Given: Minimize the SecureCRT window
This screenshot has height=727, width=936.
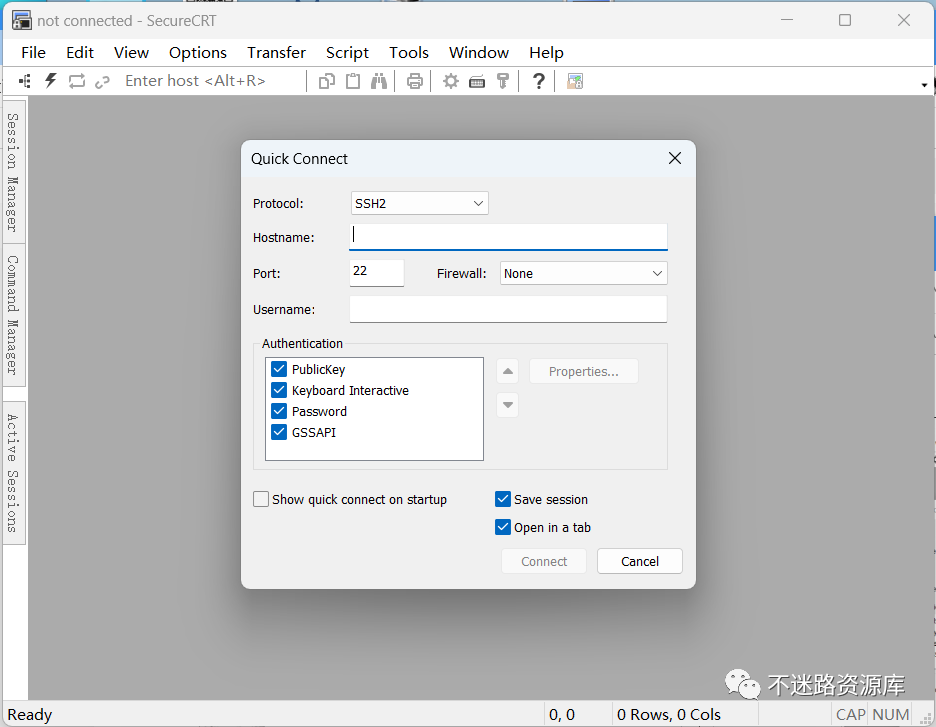Looking at the screenshot, I should click(787, 20).
